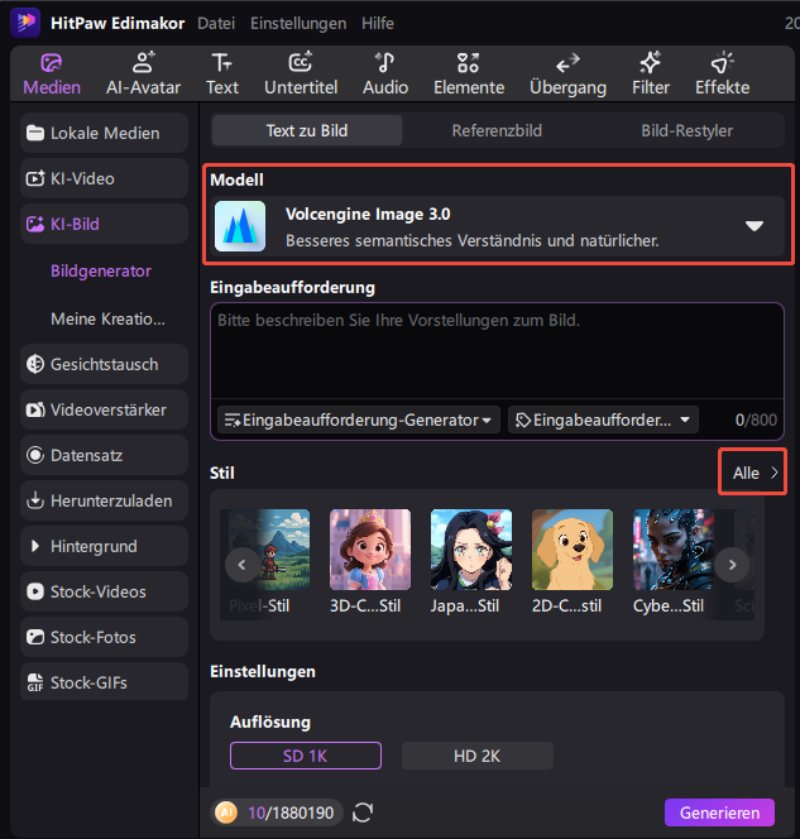The width and height of the screenshot is (800, 839).
Task: Switch to Referenzbild tab
Action: [x=497, y=131]
